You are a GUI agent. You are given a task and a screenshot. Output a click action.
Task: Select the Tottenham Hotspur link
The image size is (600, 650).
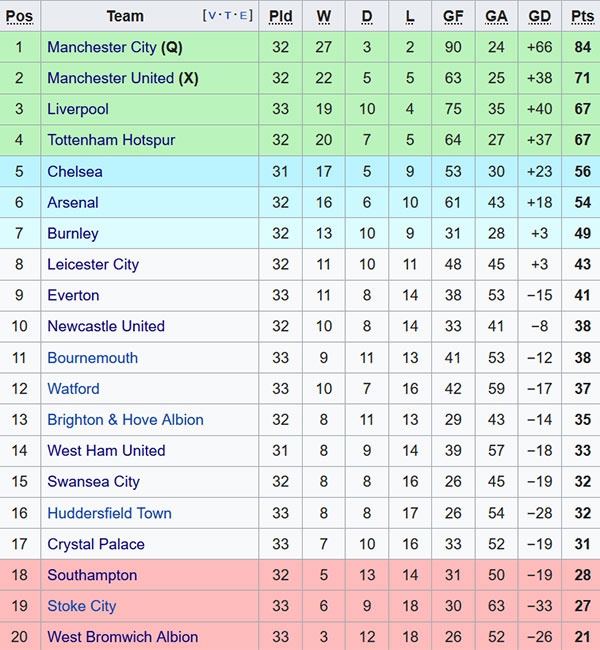click(111, 140)
